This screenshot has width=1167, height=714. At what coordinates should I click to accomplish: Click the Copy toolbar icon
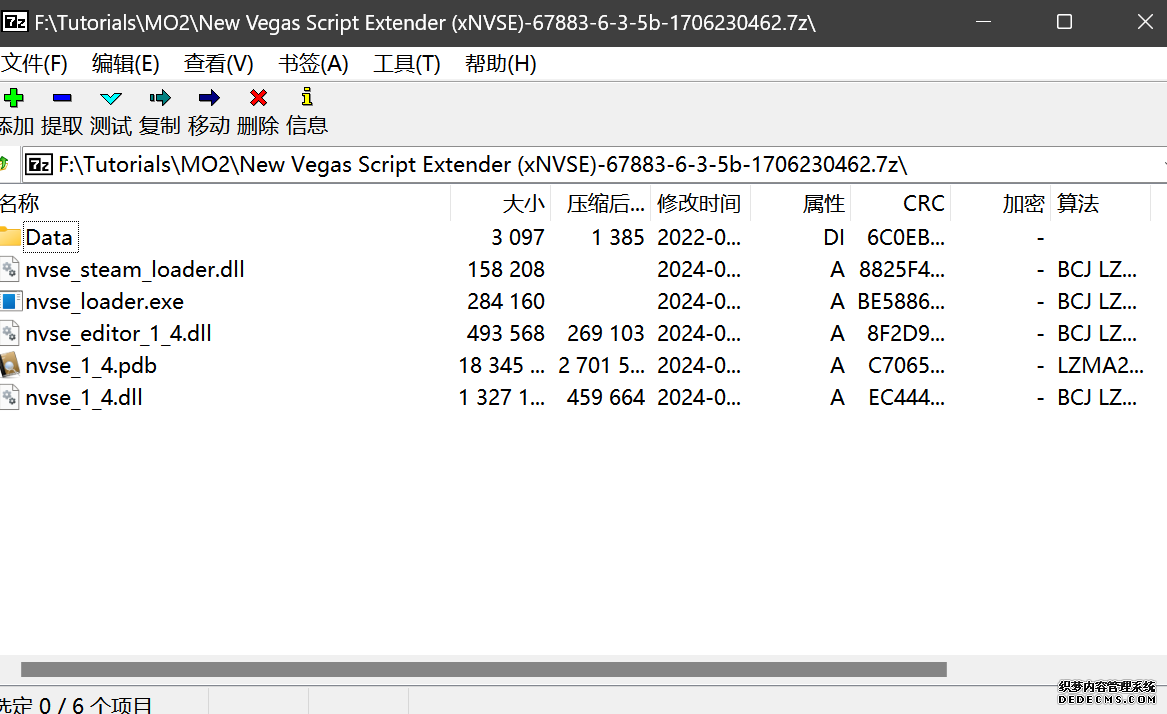coord(160,98)
